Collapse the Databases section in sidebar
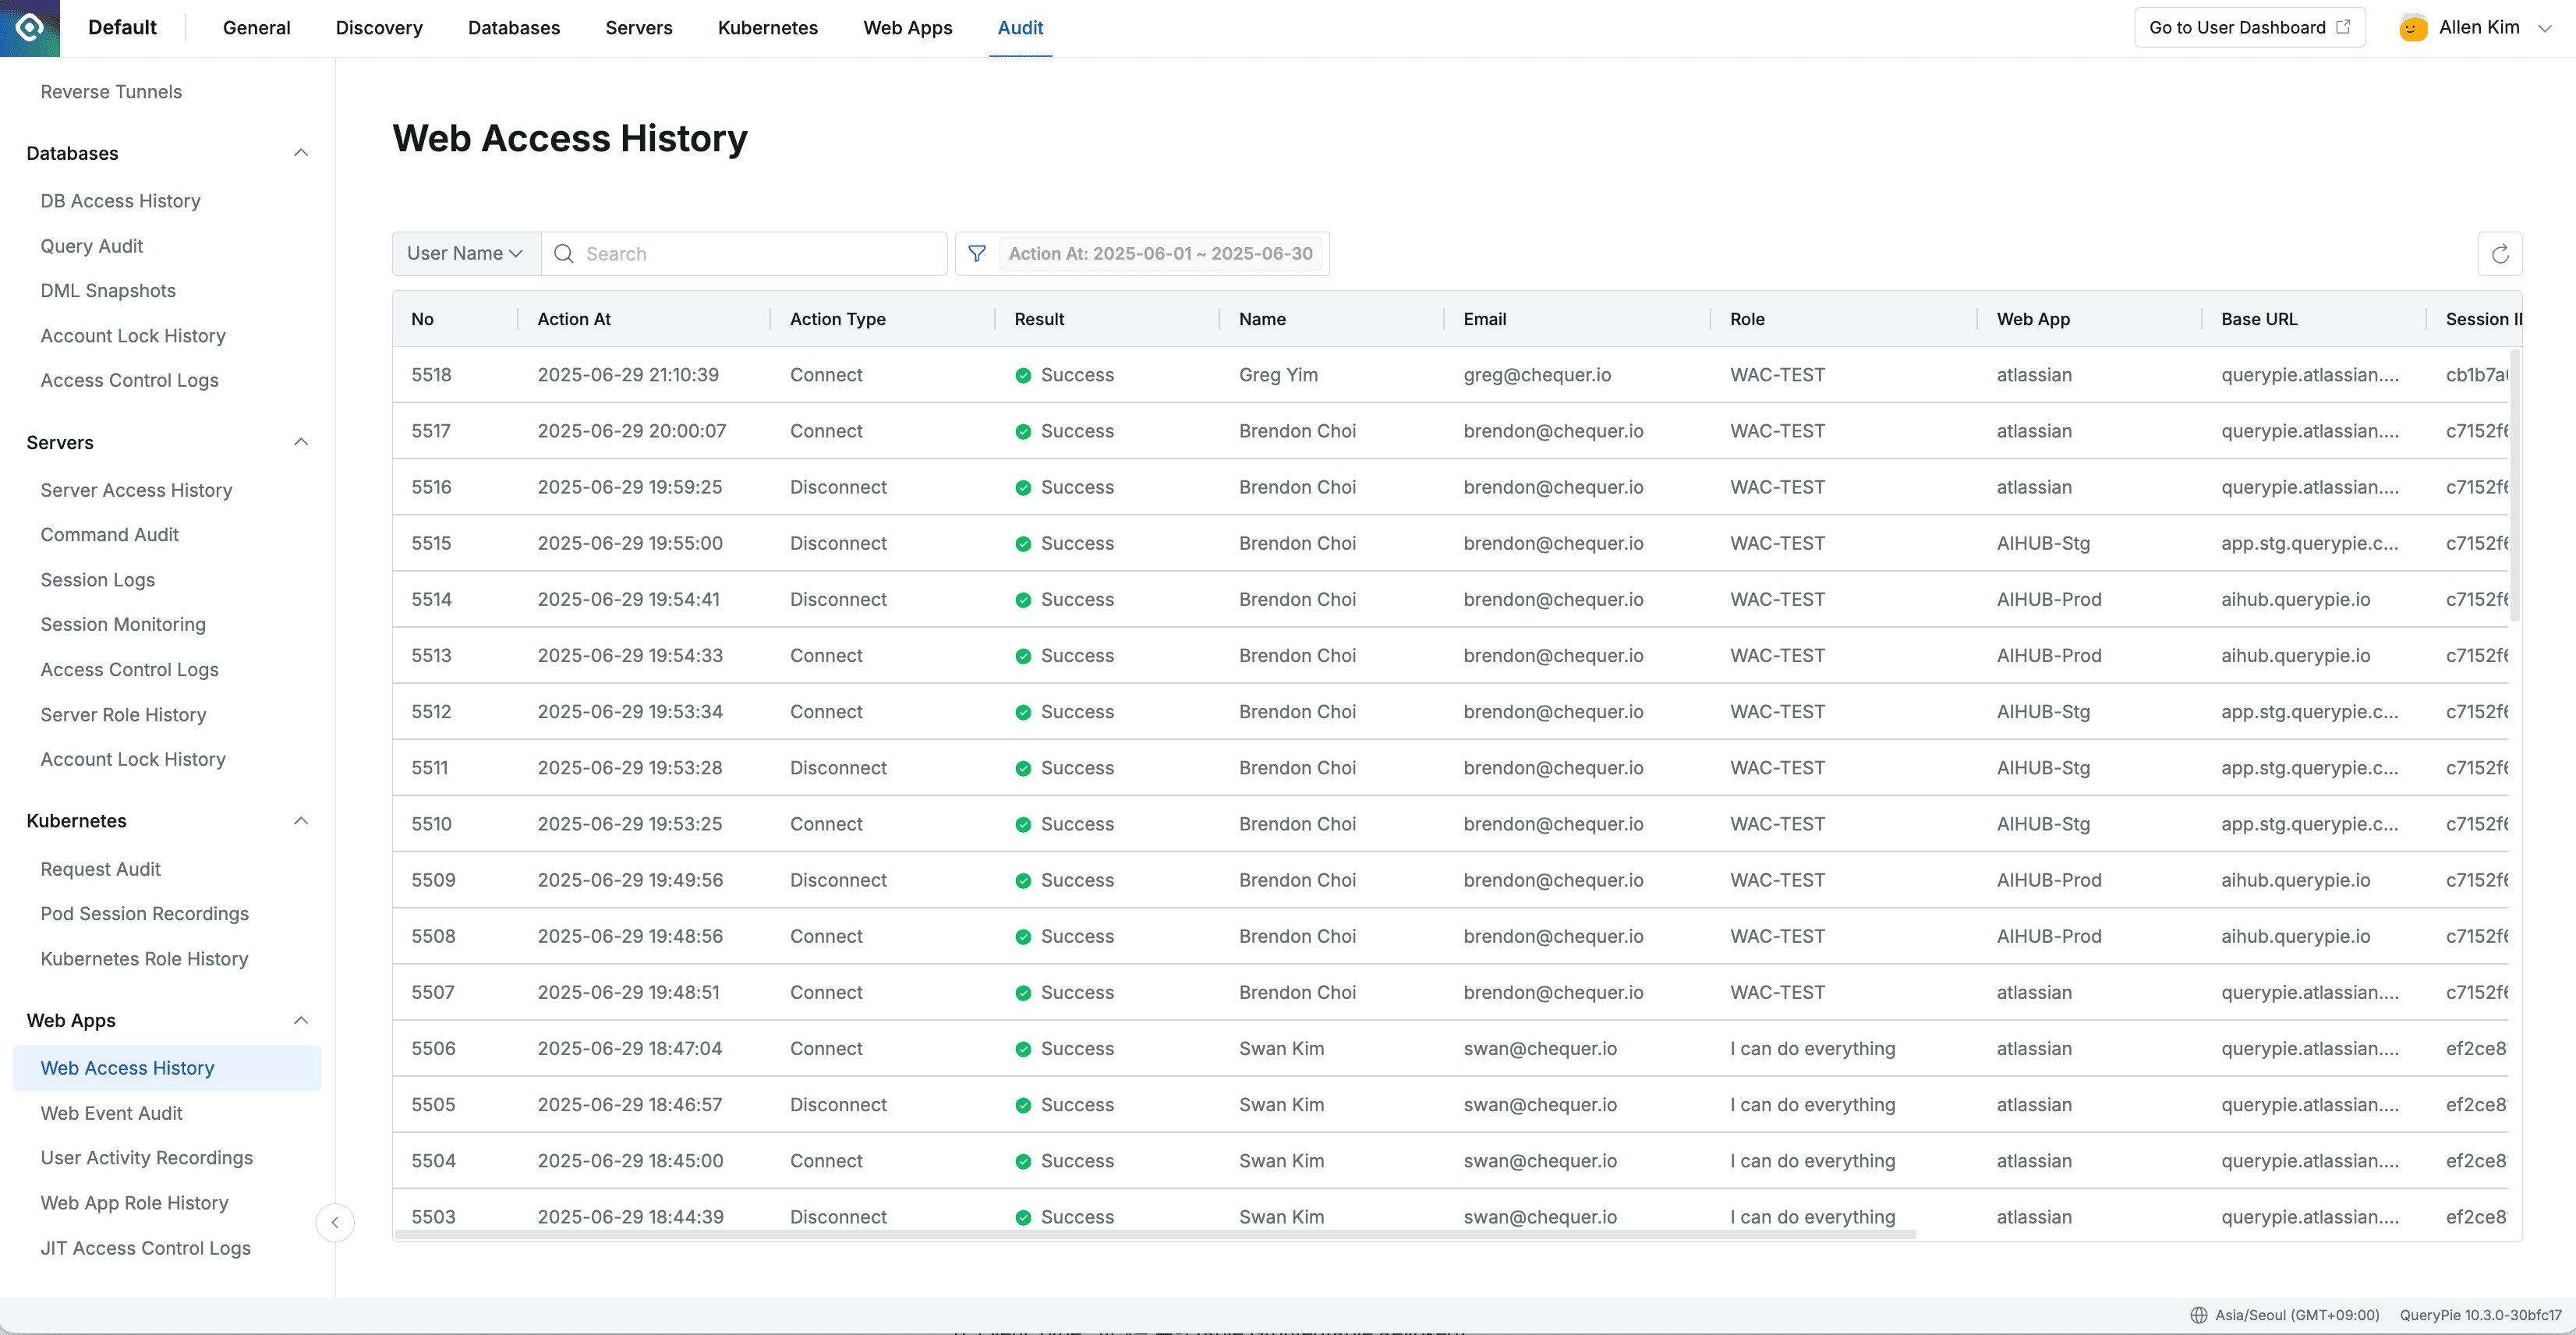 [x=301, y=152]
